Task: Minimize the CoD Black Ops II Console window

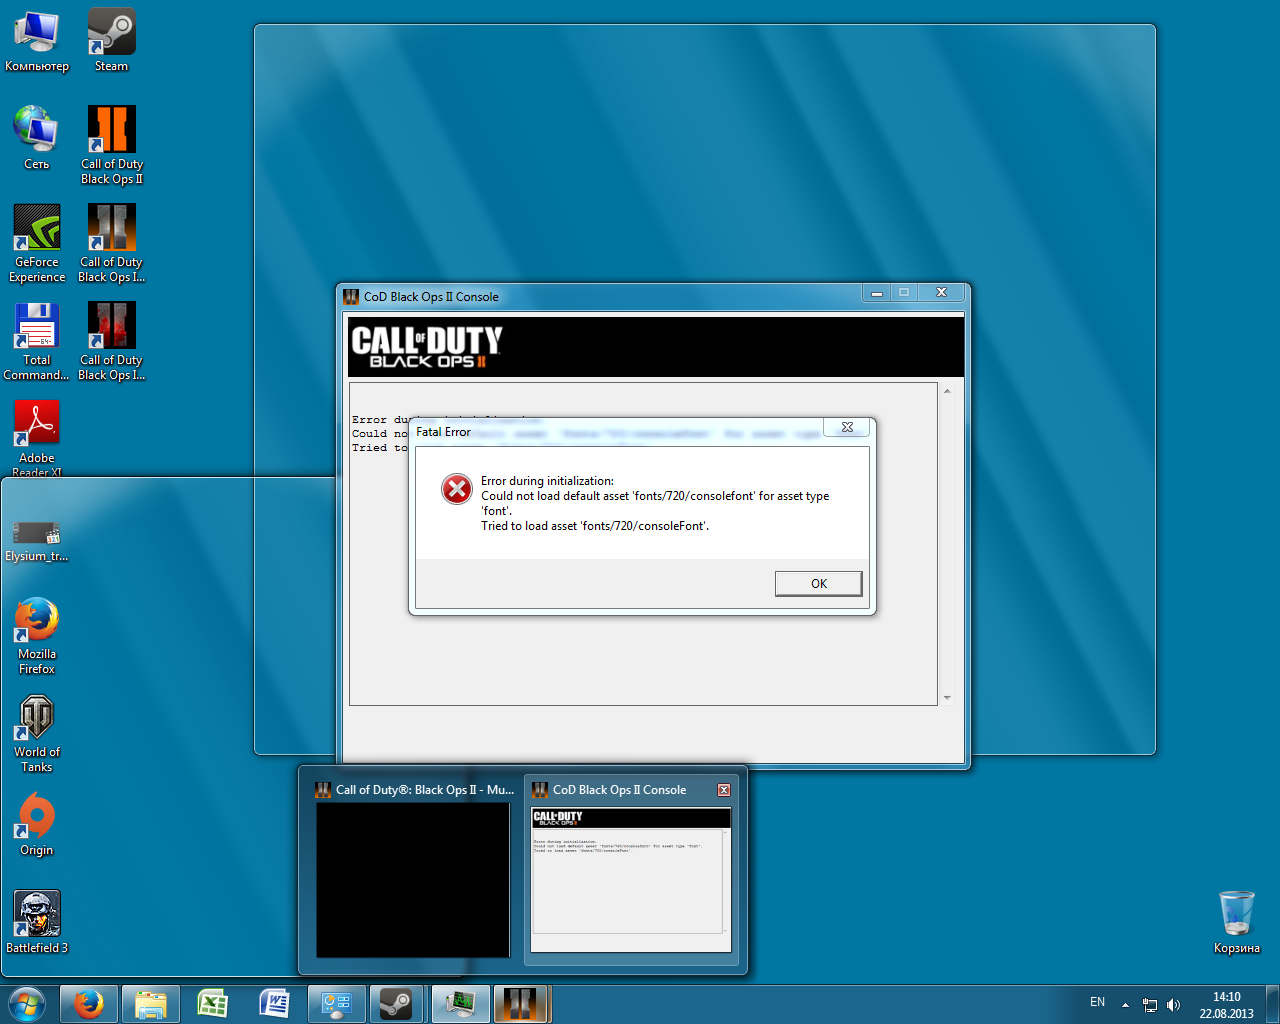Action: (x=877, y=293)
